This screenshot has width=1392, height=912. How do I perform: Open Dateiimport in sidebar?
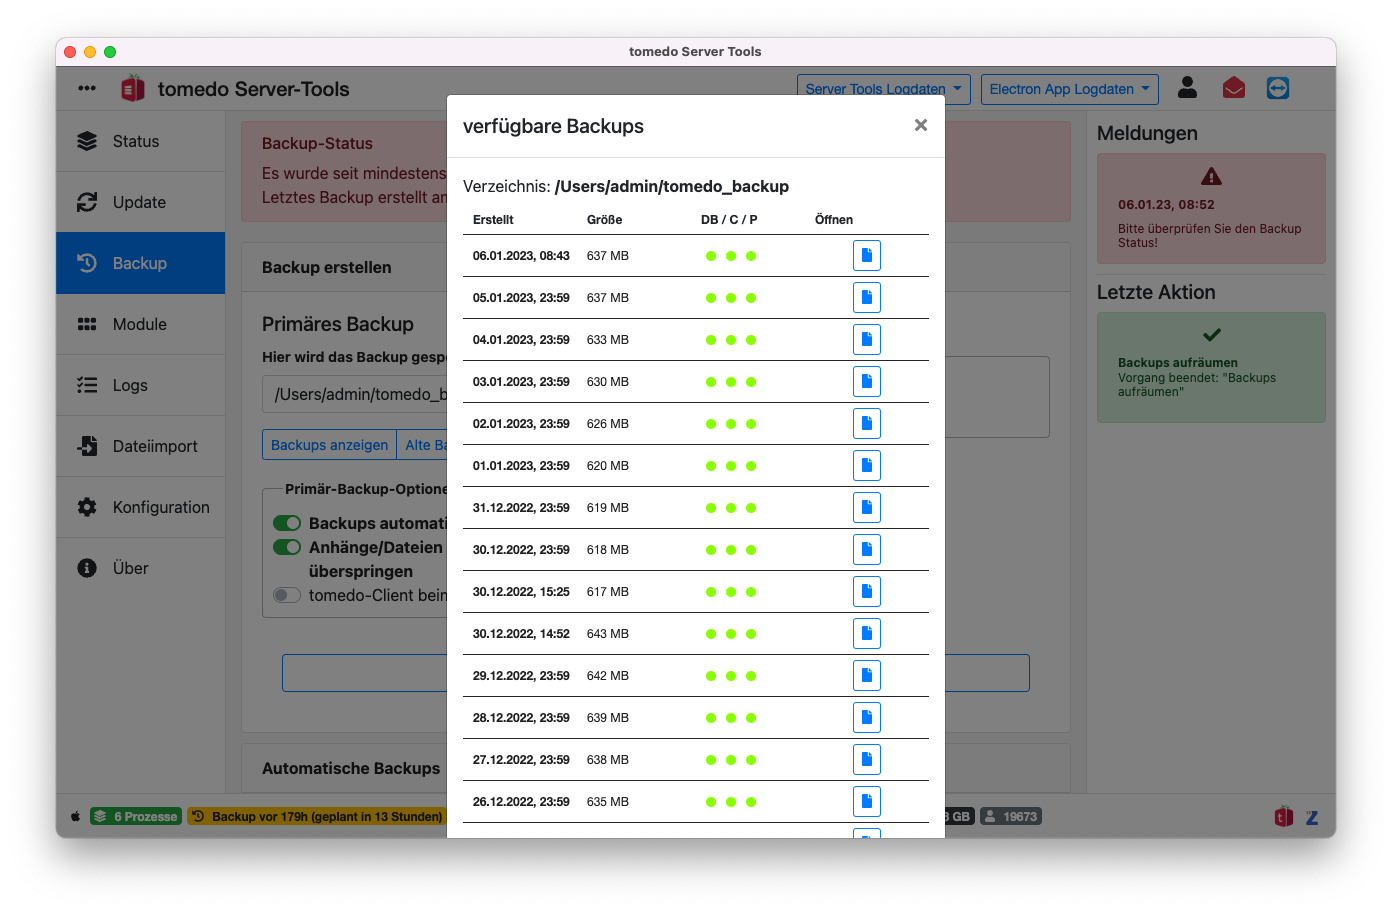[140, 446]
